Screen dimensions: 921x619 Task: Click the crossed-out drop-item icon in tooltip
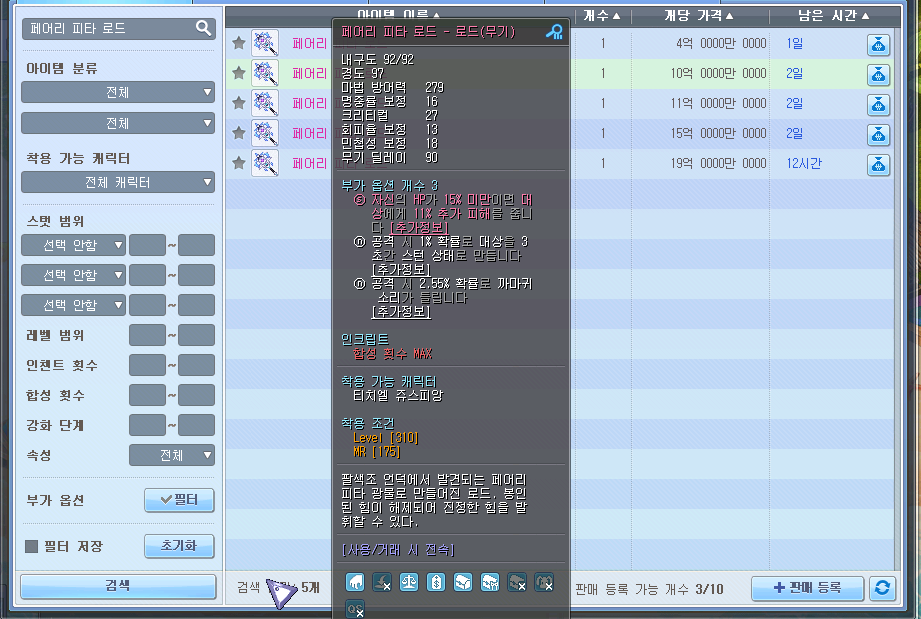382,582
